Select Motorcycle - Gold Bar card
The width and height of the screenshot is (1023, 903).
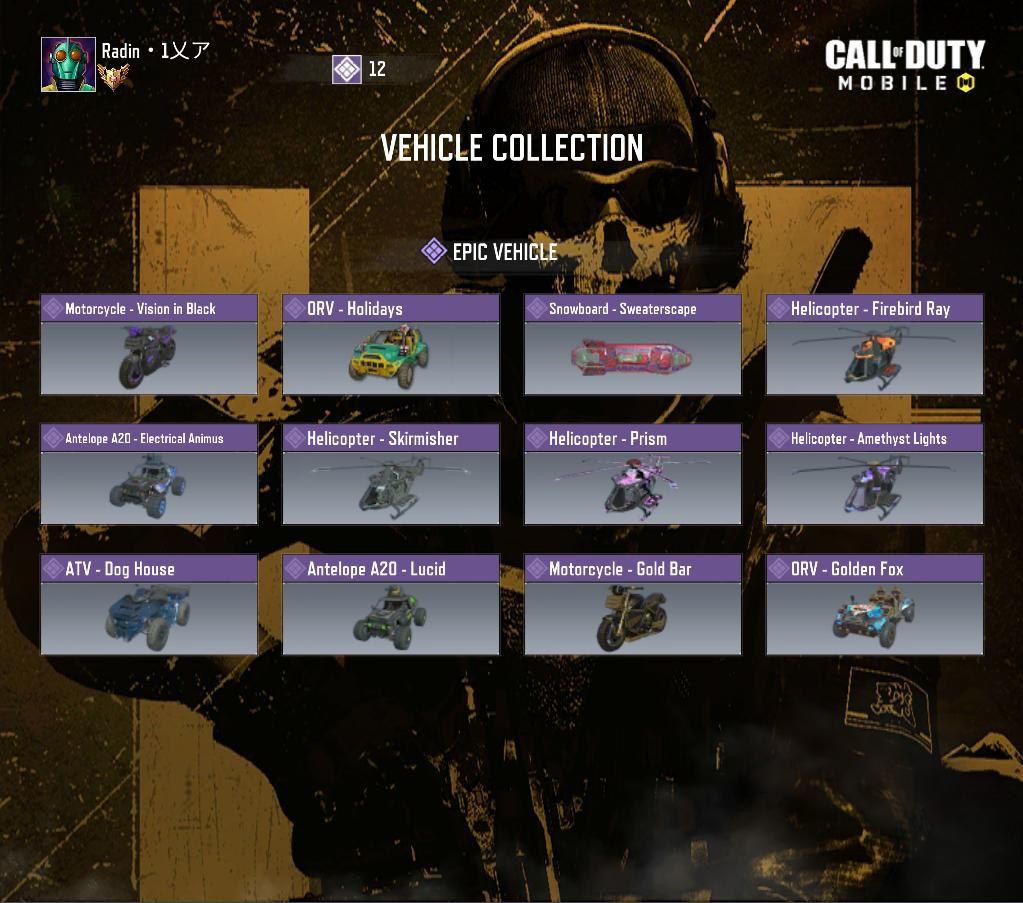[633, 605]
